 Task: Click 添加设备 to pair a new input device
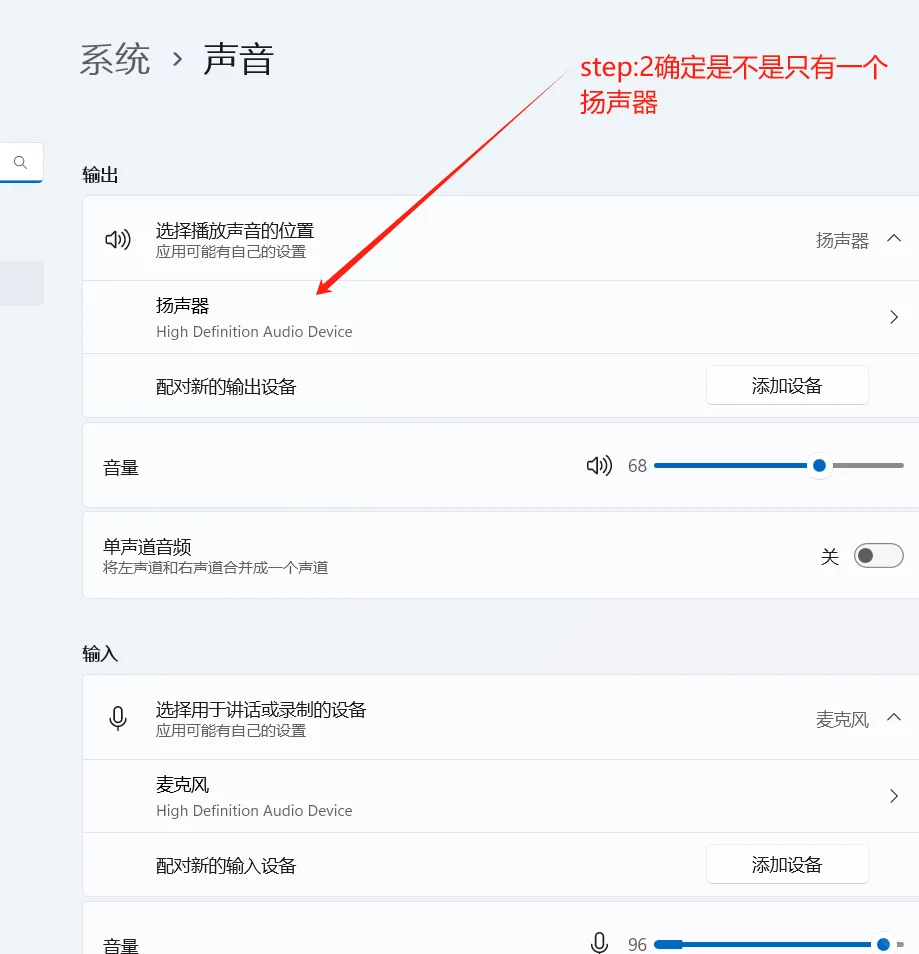[x=786, y=864]
